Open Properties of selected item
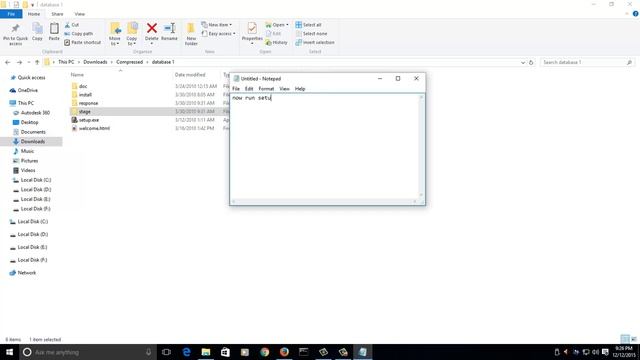The height and width of the screenshot is (360, 640). (x=252, y=33)
